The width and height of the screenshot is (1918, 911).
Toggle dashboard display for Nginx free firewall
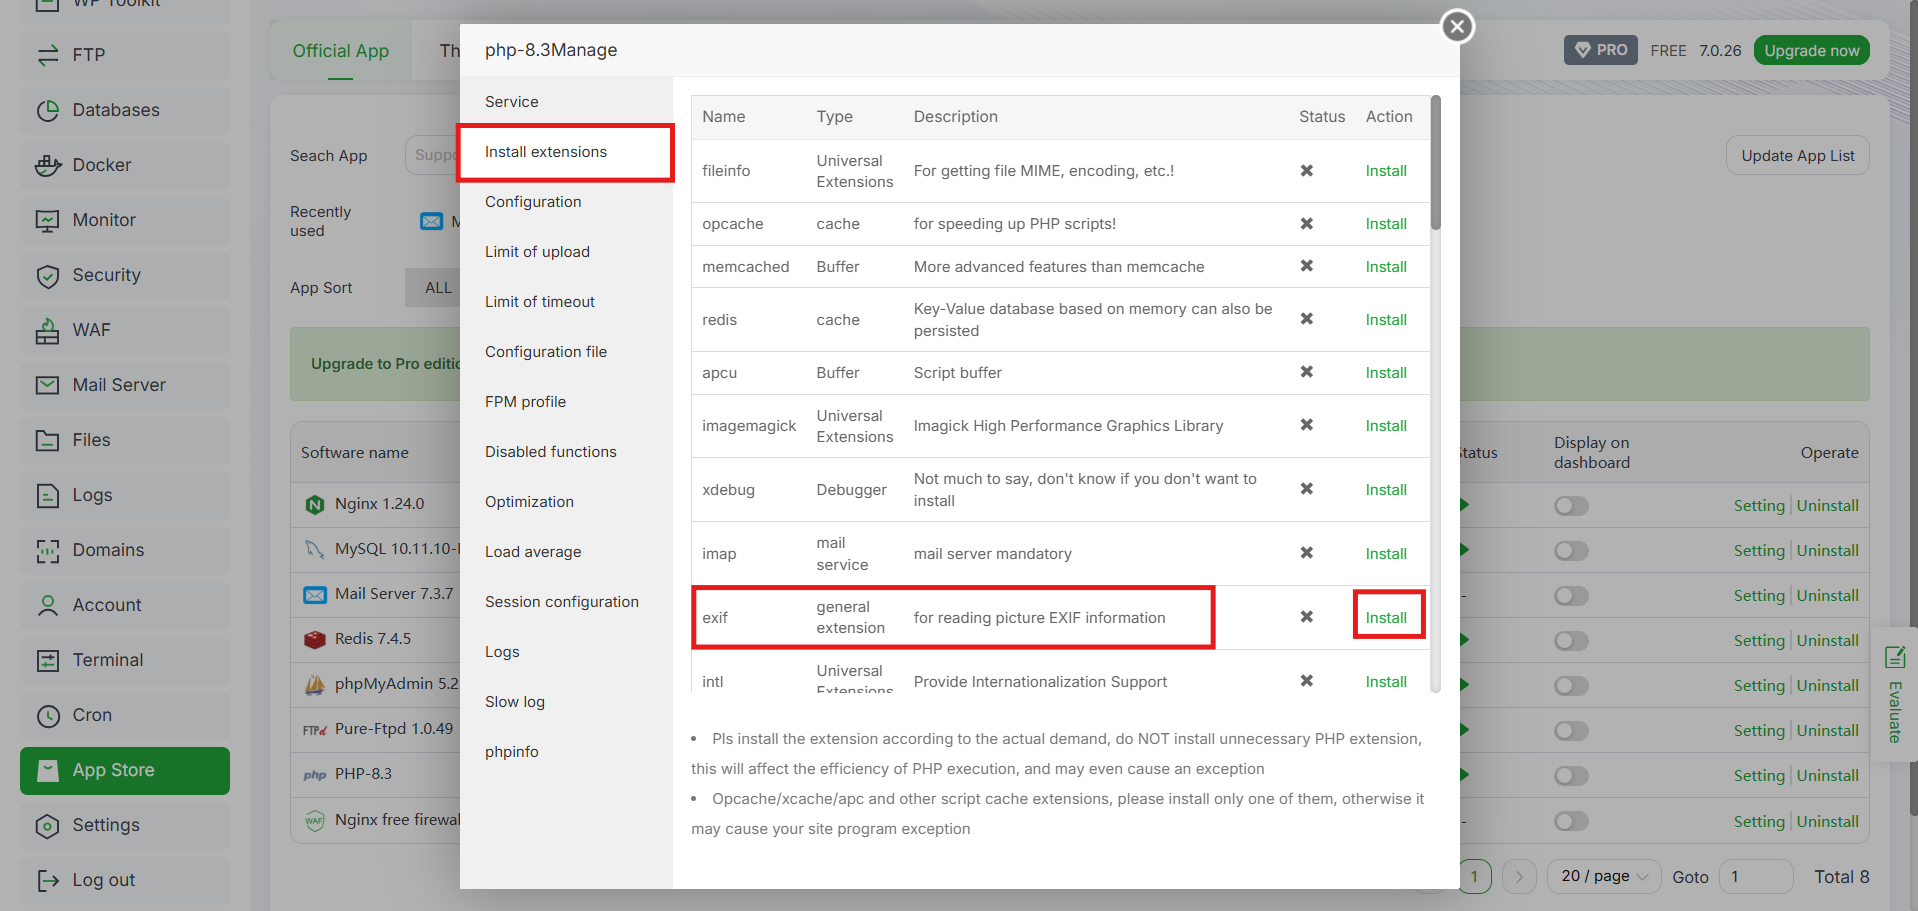pyautogui.click(x=1571, y=821)
